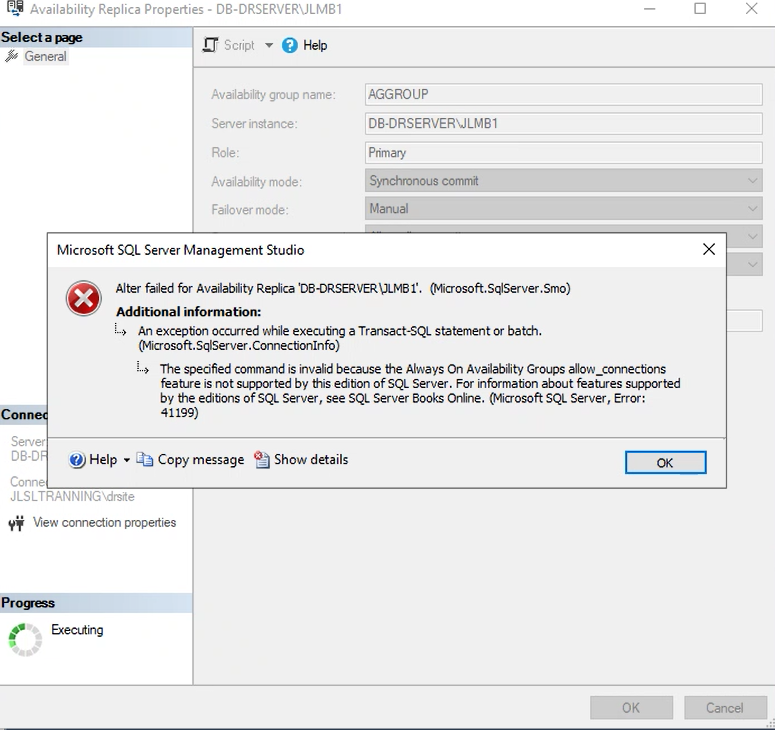Viewport: 775px width, 730px height.
Task: Click the Availability group name field
Action: 563,94
